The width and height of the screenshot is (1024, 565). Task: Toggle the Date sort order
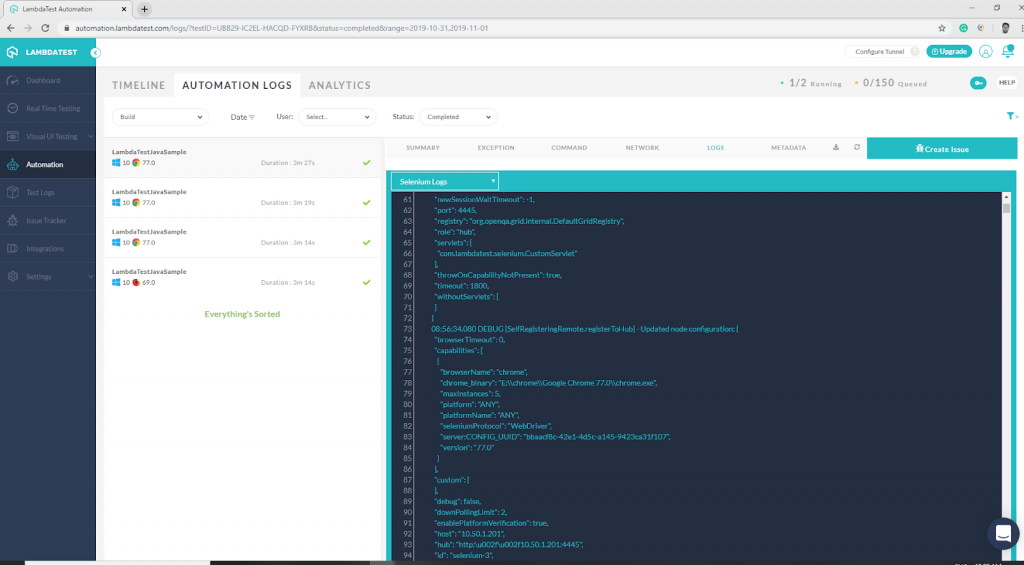(243, 117)
